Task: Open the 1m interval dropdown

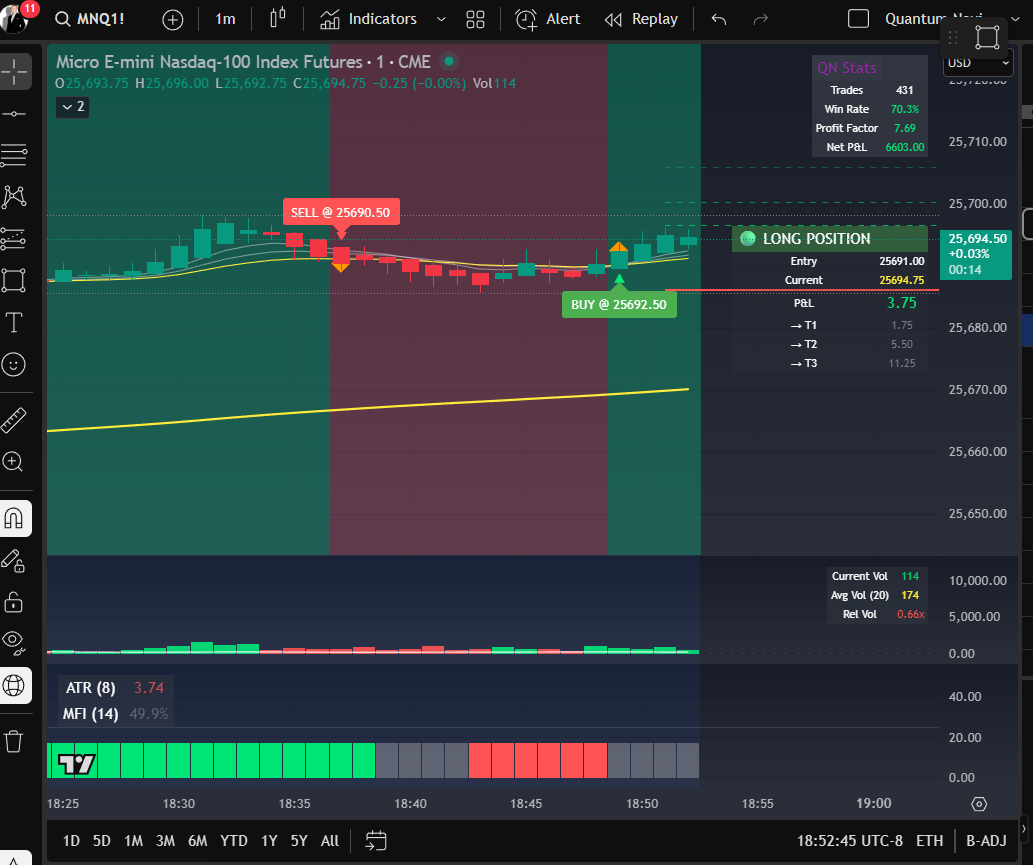Action: 225,18
